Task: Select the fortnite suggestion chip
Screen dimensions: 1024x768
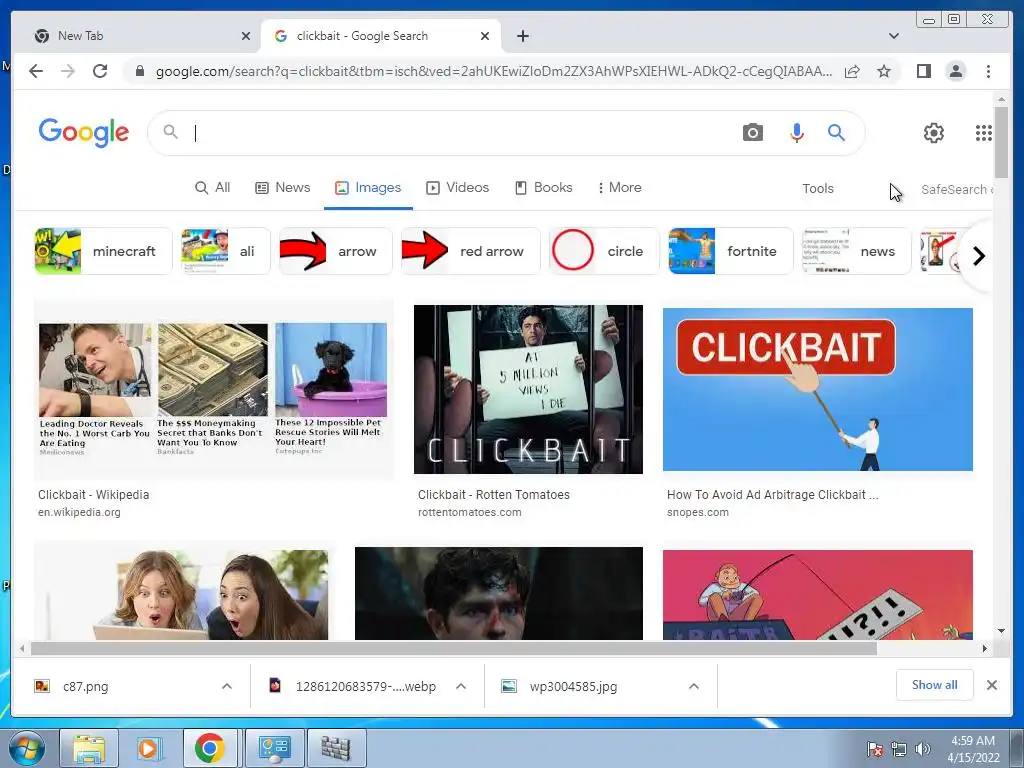Action: coord(731,251)
